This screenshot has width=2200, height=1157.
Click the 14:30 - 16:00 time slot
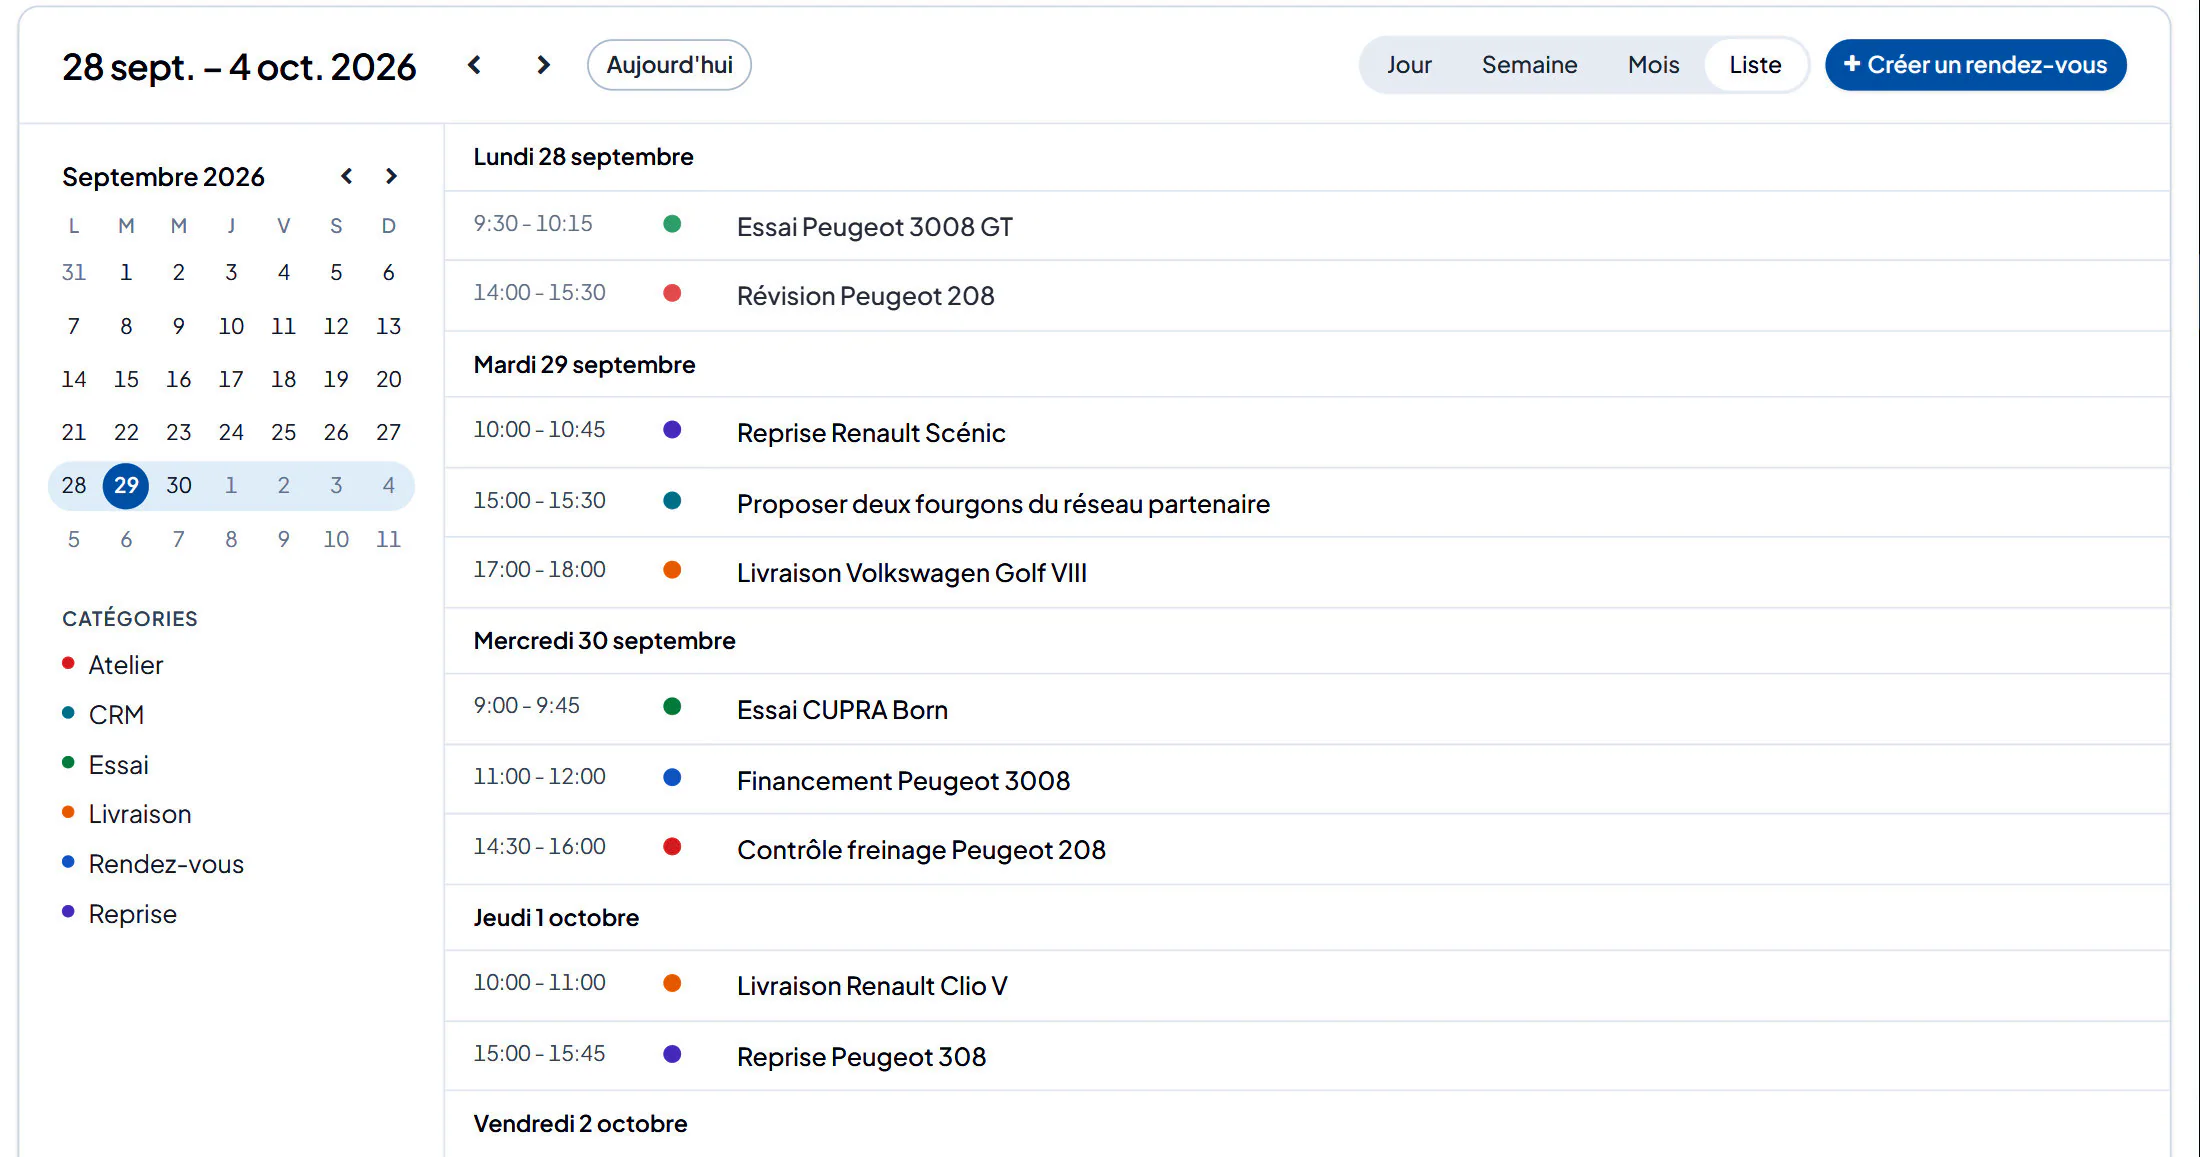tap(539, 847)
